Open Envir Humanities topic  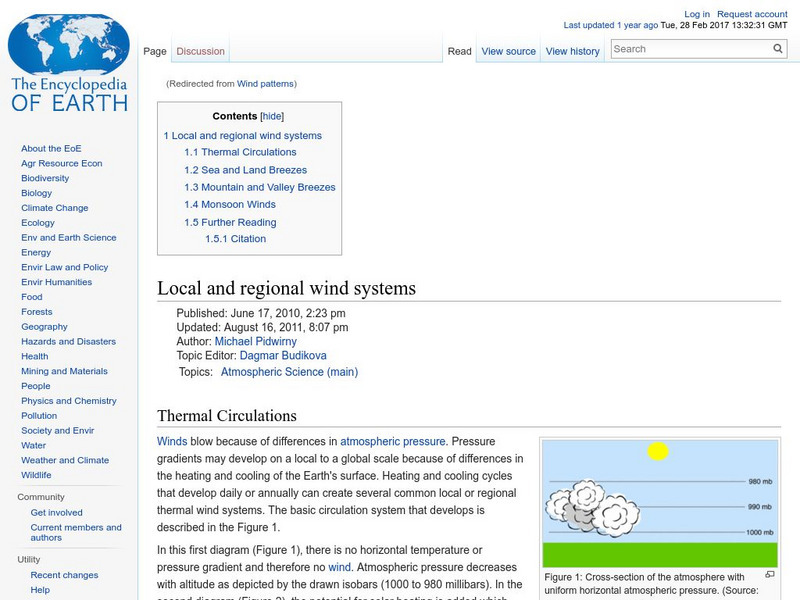pos(56,282)
